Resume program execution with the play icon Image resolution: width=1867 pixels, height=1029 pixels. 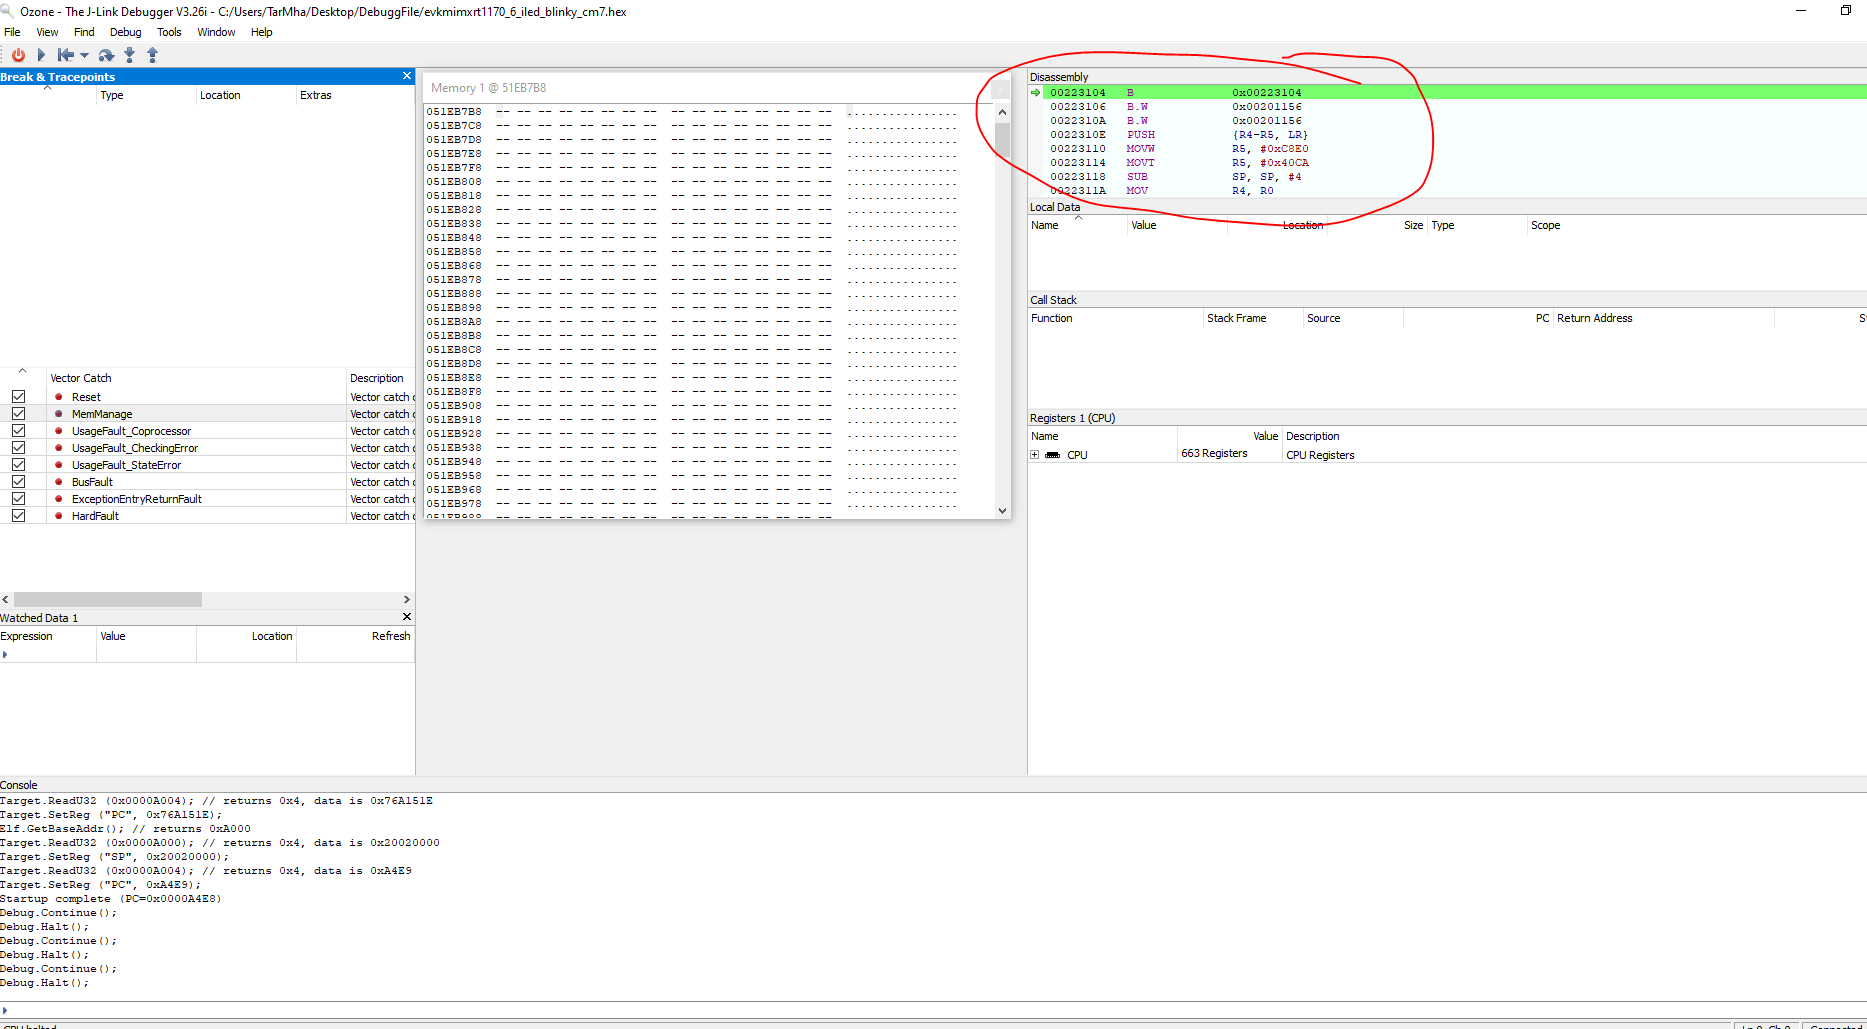pos(41,55)
